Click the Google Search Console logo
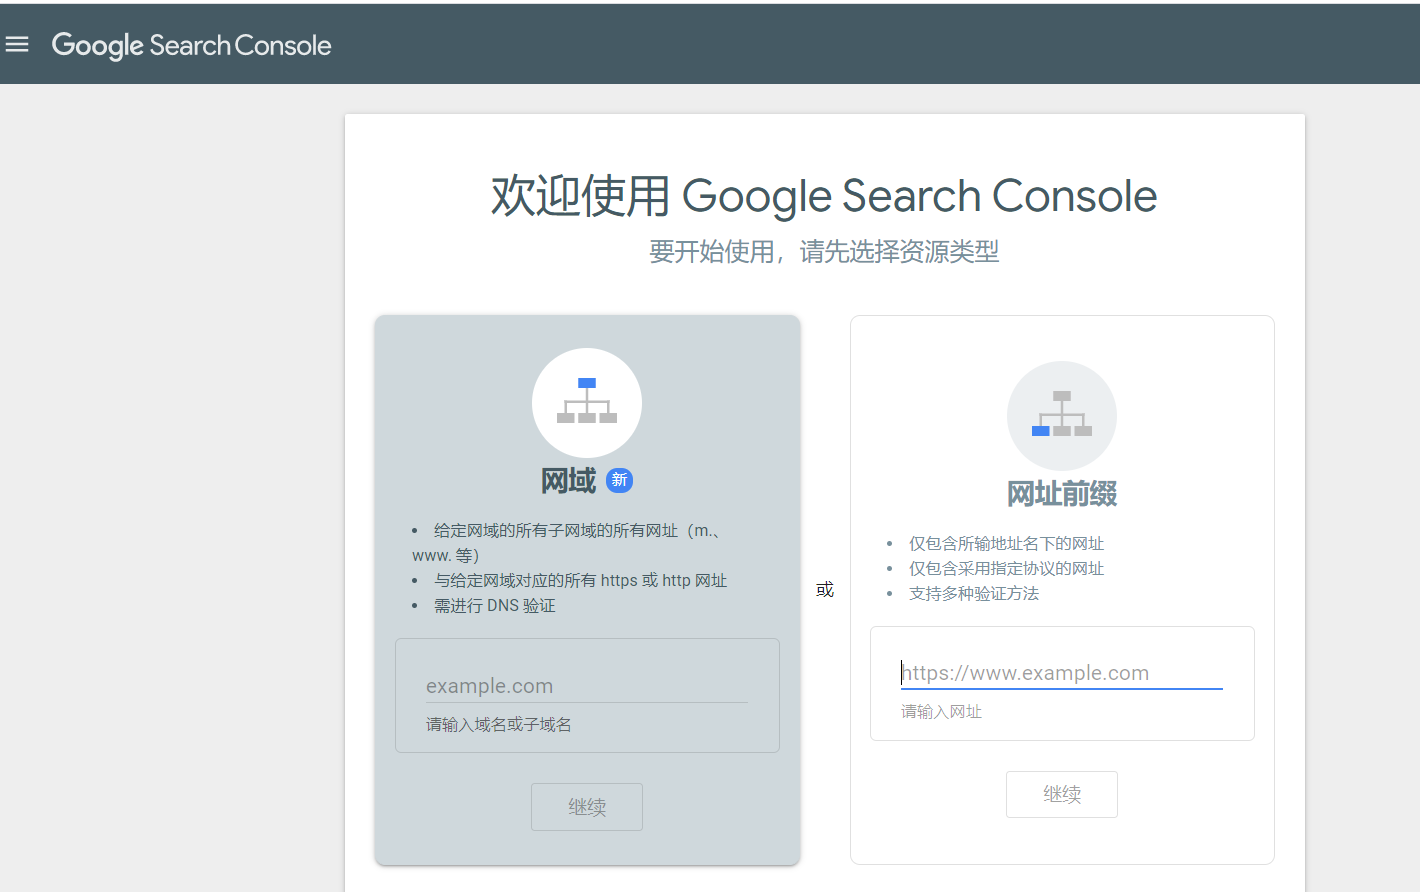The width and height of the screenshot is (1420, 892). click(x=191, y=45)
